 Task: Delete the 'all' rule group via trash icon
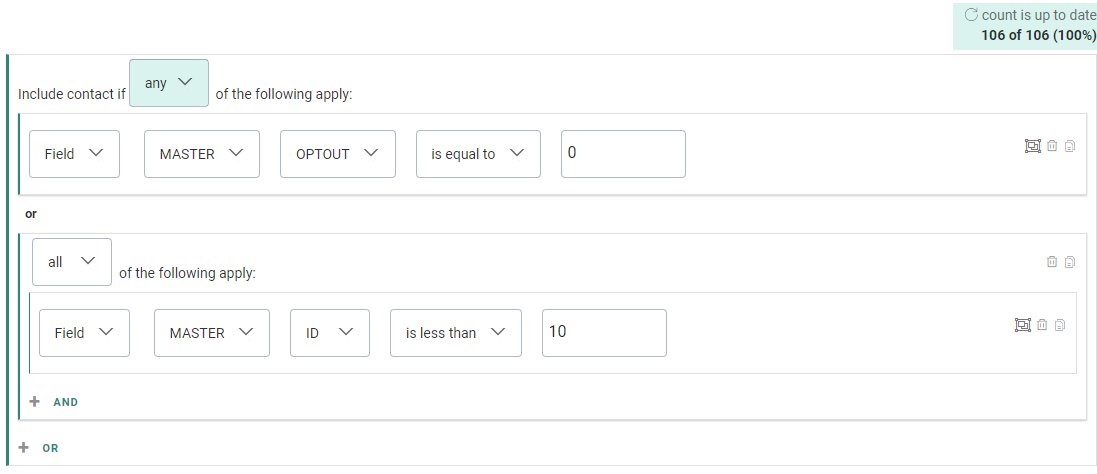pos(1052,262)
